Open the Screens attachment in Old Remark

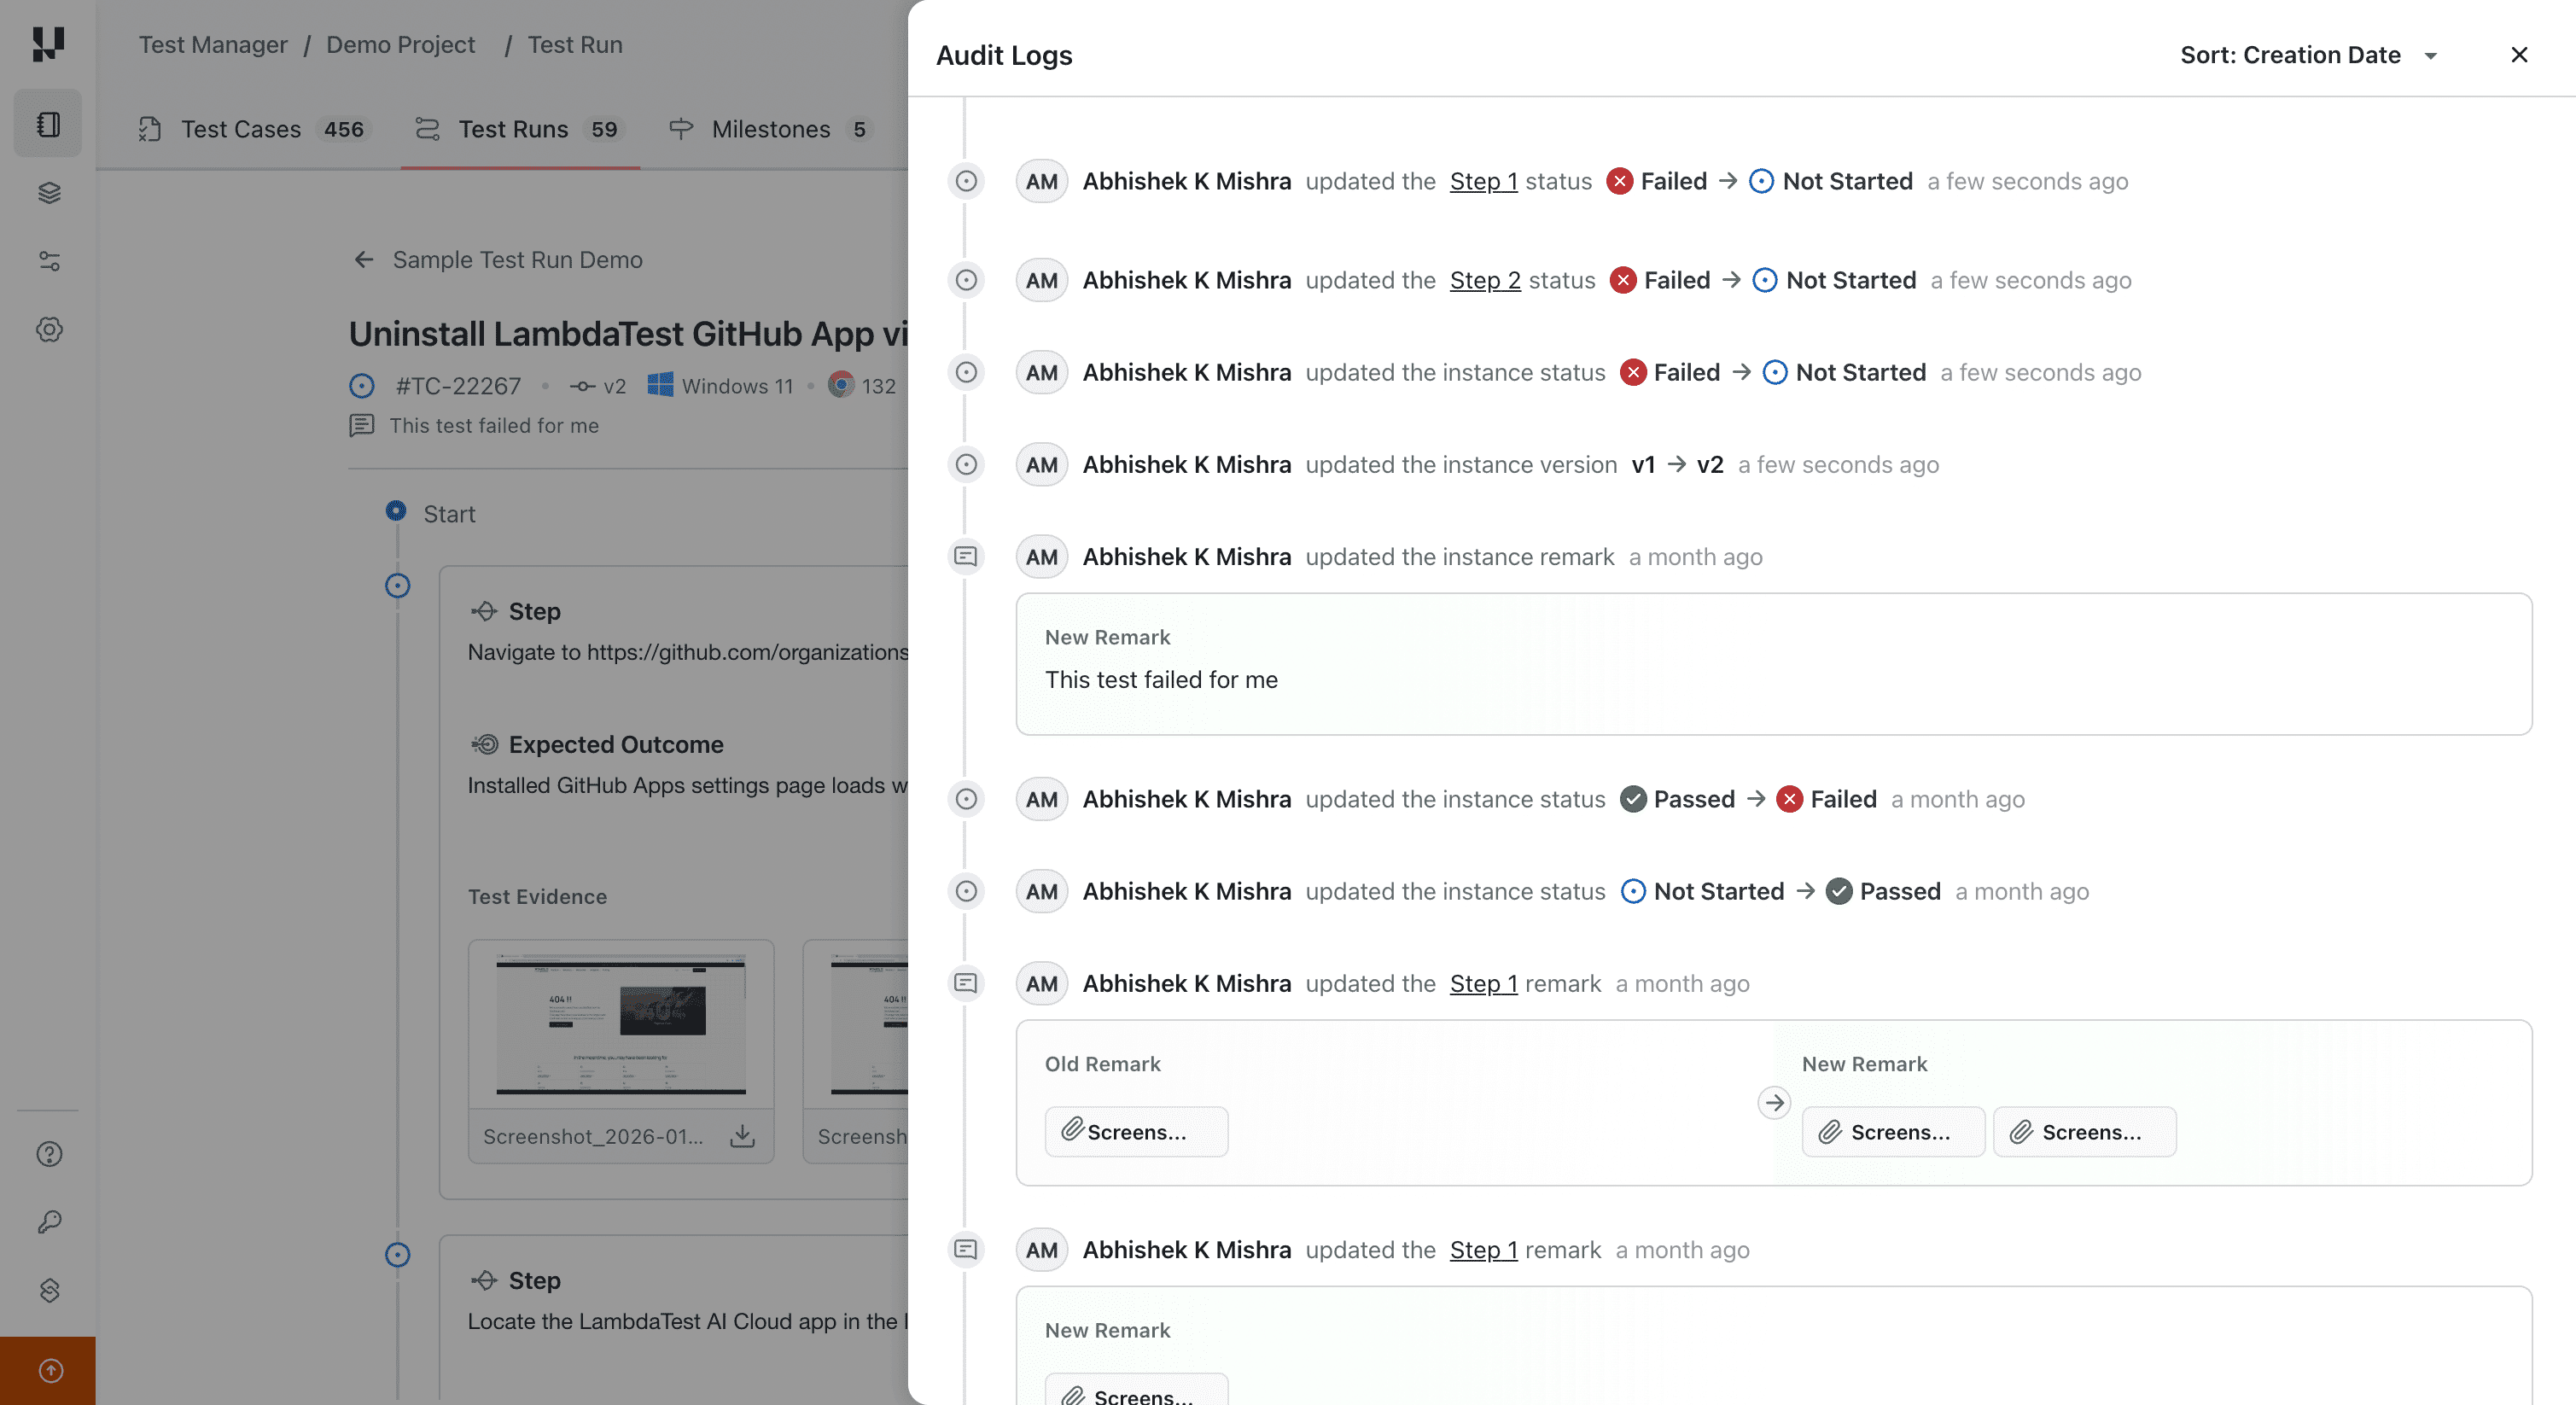(x=1136, y=1131)
